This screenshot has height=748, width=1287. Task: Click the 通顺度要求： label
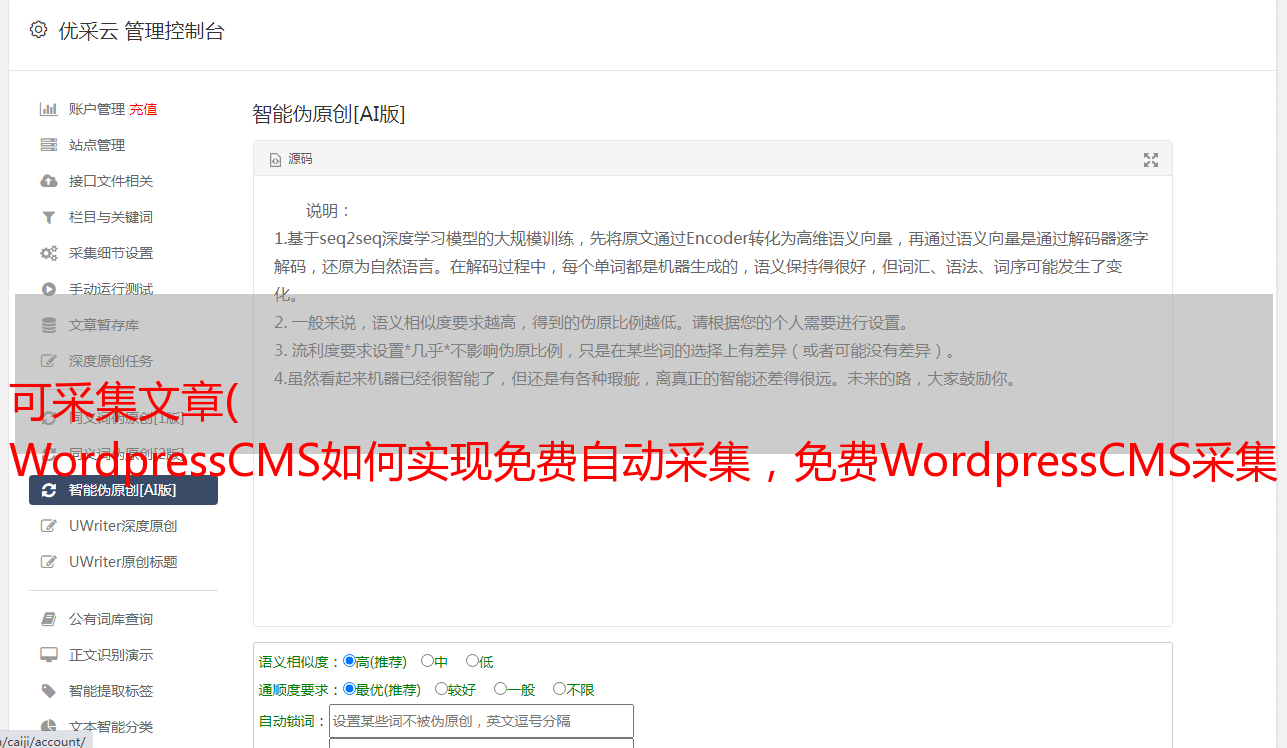click(300, 690)
